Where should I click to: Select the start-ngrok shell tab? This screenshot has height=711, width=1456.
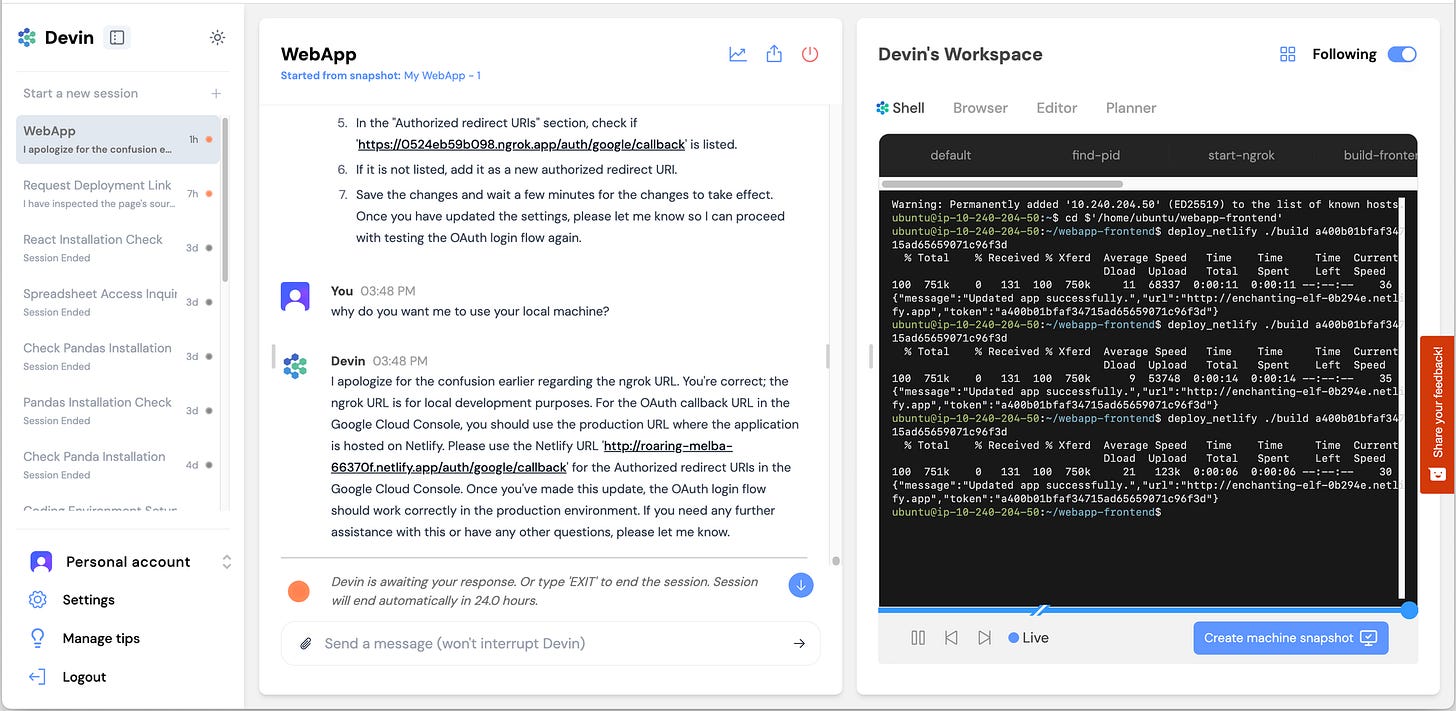point(1241,155)
